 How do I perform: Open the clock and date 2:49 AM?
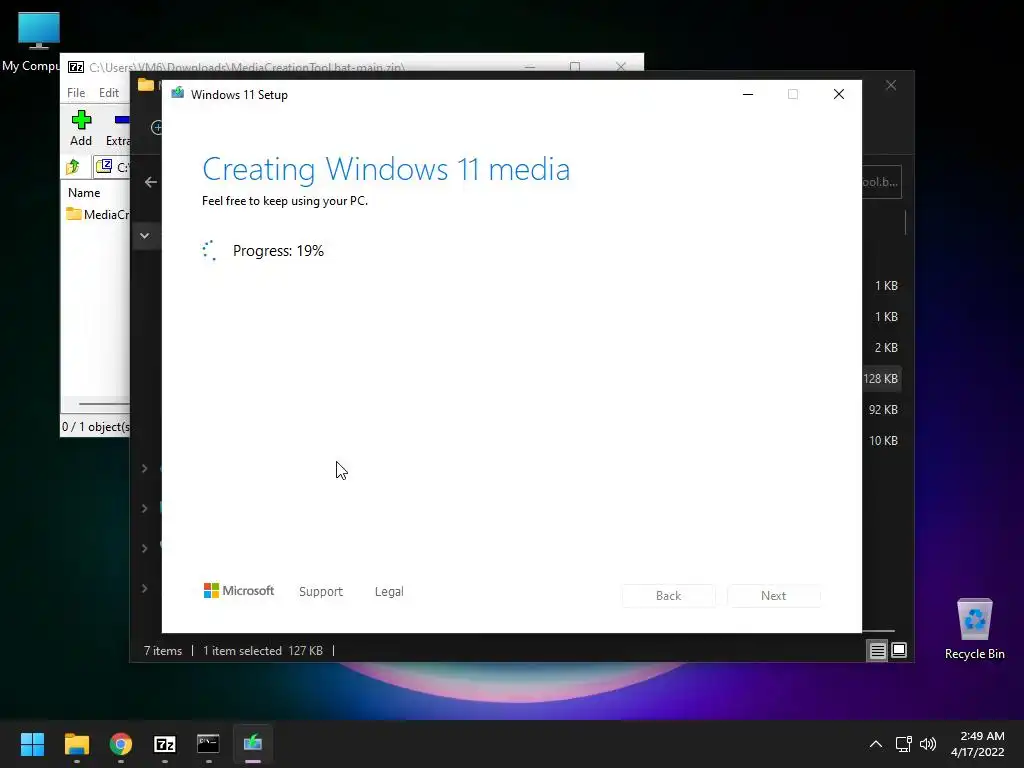(x=978, y=744)
